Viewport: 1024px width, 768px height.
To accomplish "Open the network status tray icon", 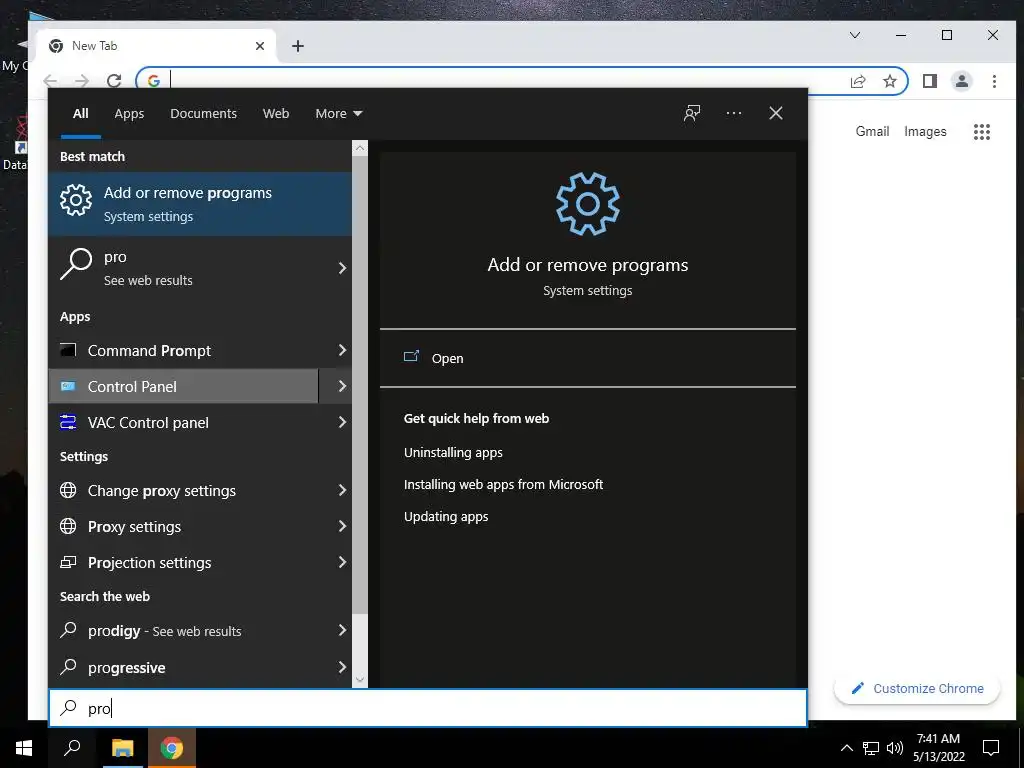I will [871, 748].
